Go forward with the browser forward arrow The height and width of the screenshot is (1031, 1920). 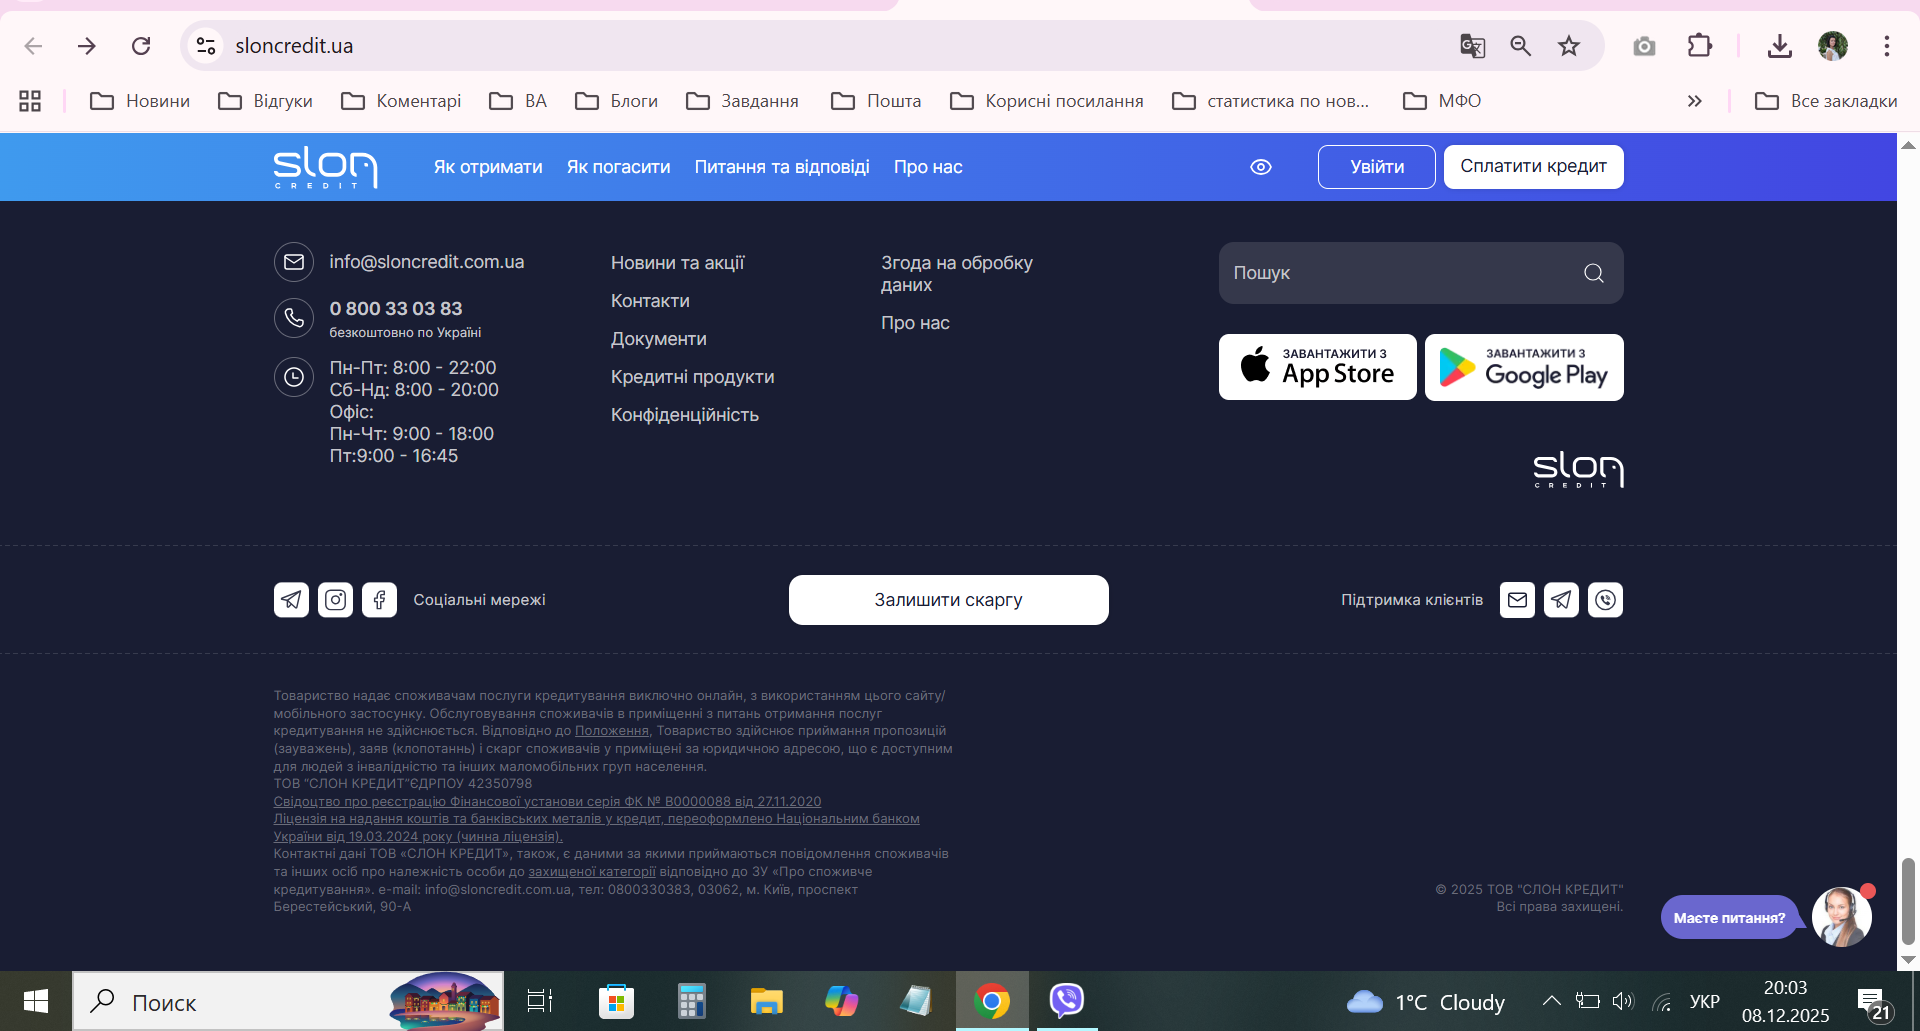pos(87,46)
